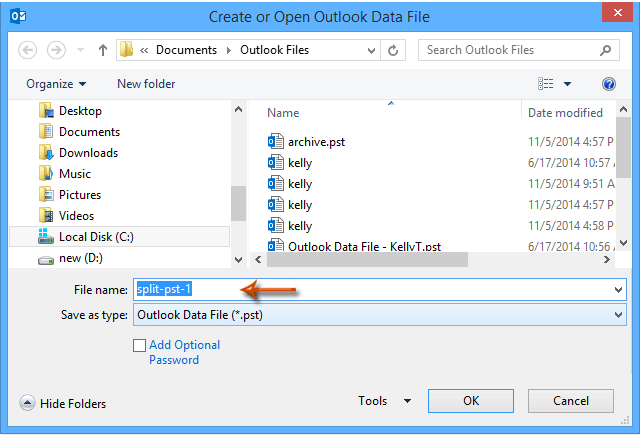Enable the Add Optional Password checkbox
Image resolution: width=640 pixels, height=435 pixels.
click(x=140, y=345)
